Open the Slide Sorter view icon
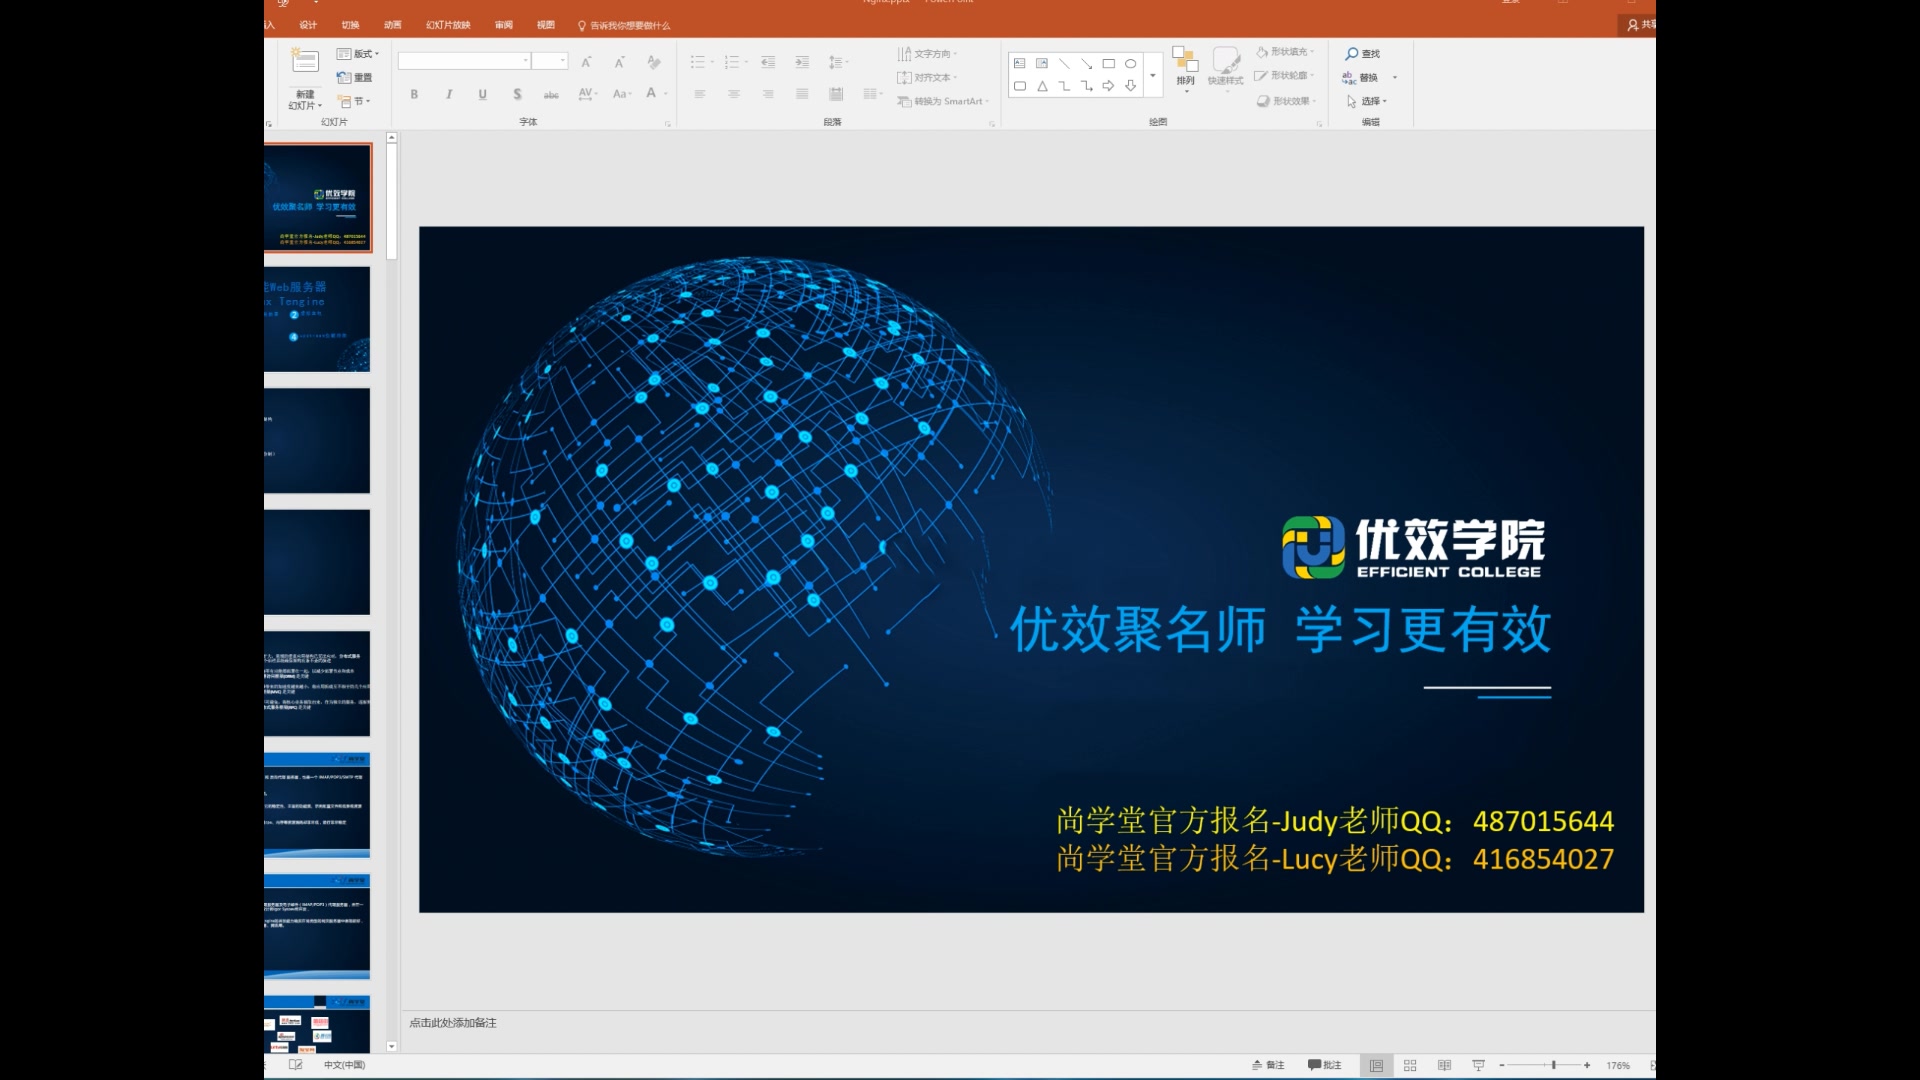This screenshot has width=1920, height=1080. pos(1410,1066)
